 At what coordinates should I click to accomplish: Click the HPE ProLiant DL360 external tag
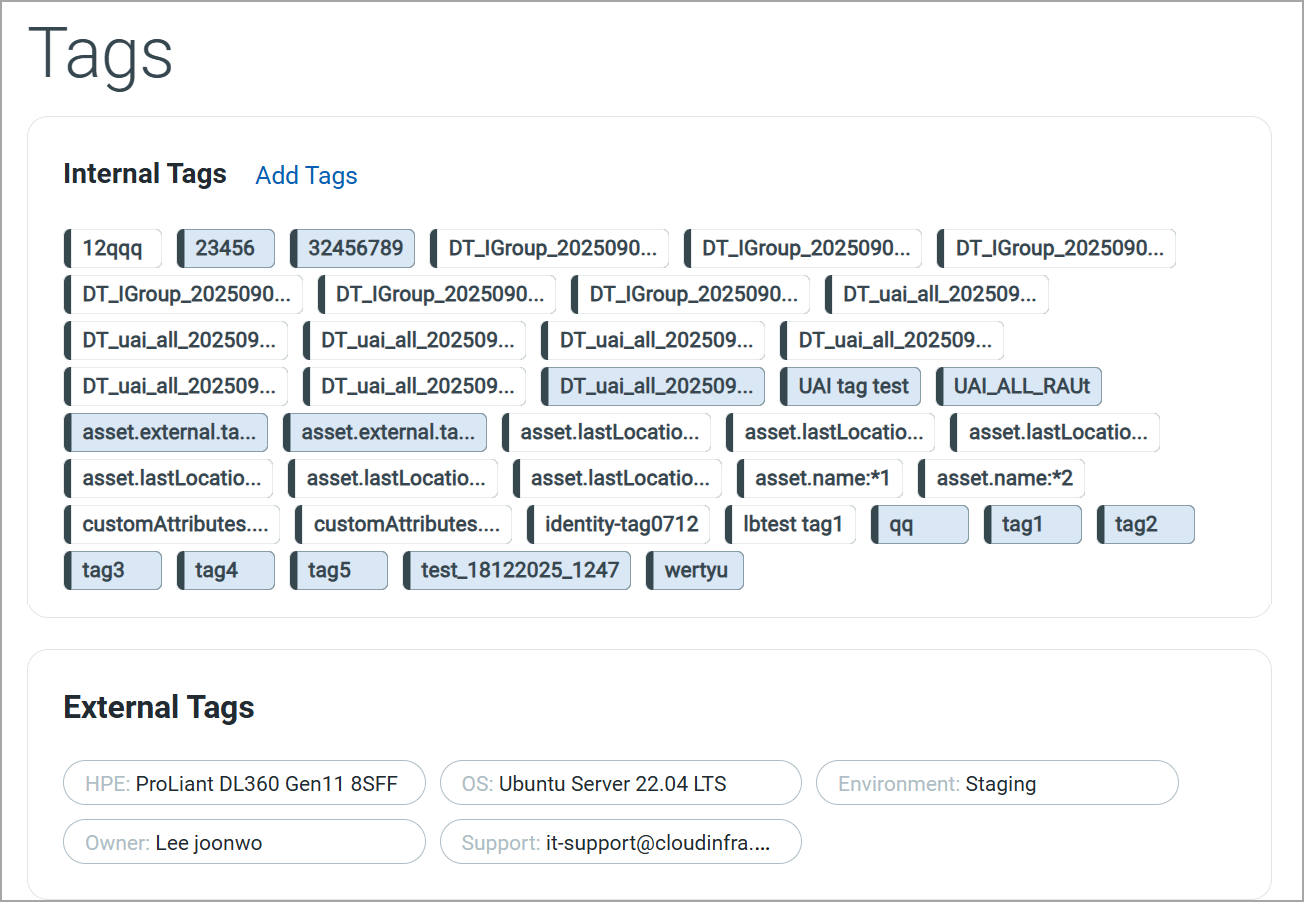[243, 784]
